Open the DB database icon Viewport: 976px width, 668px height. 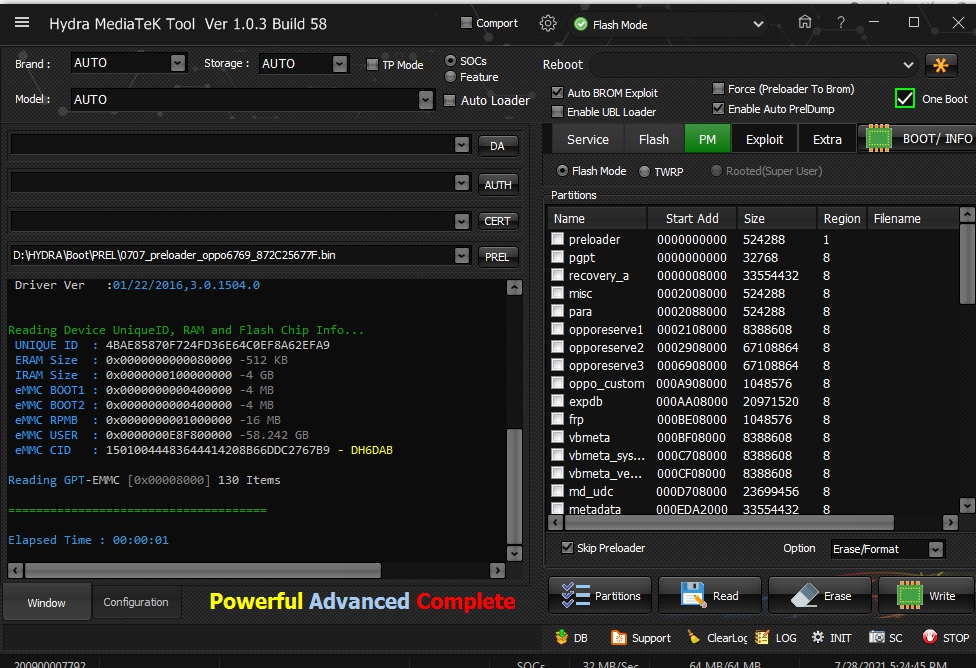[x=561, y=637]
